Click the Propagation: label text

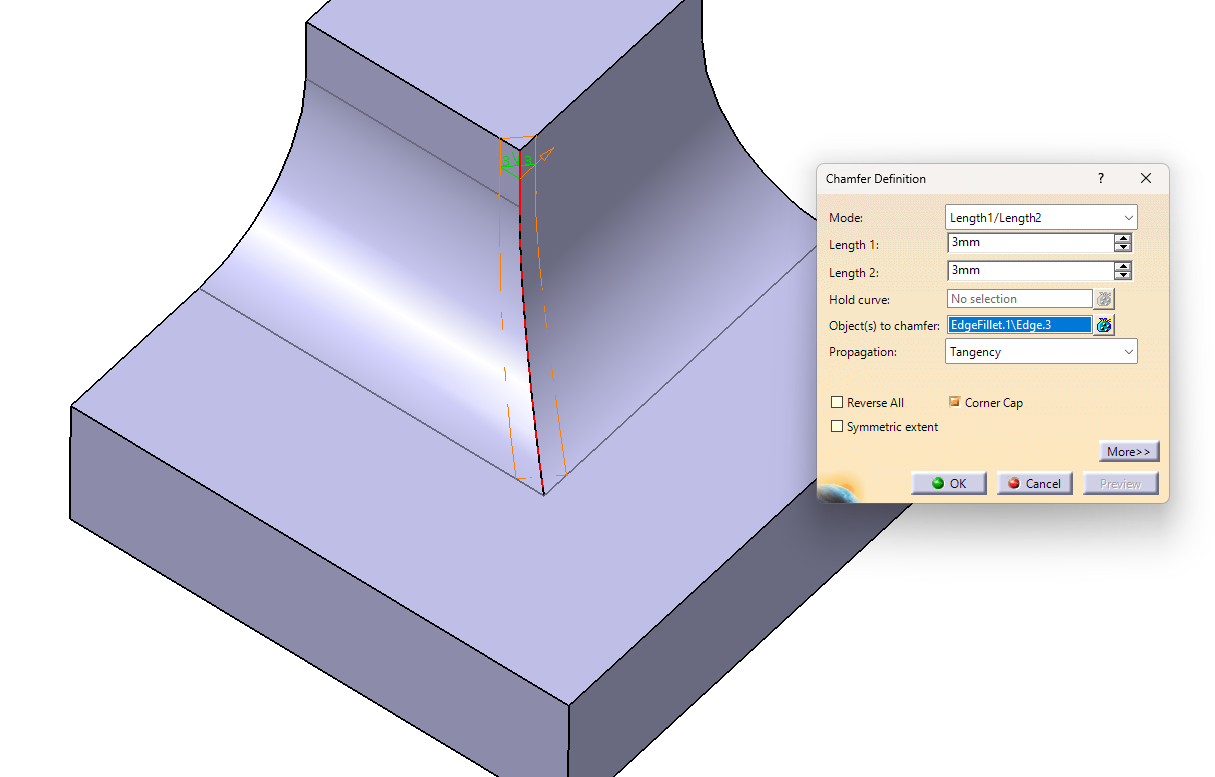[863, 353]
